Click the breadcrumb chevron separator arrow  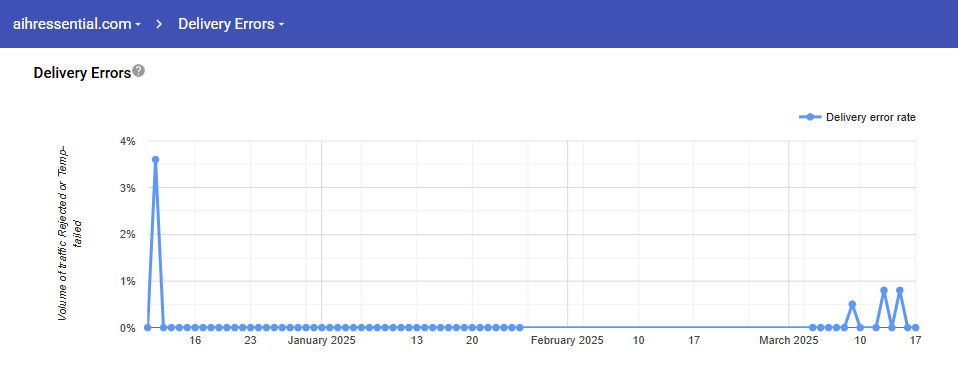click(x=159, y=24)
